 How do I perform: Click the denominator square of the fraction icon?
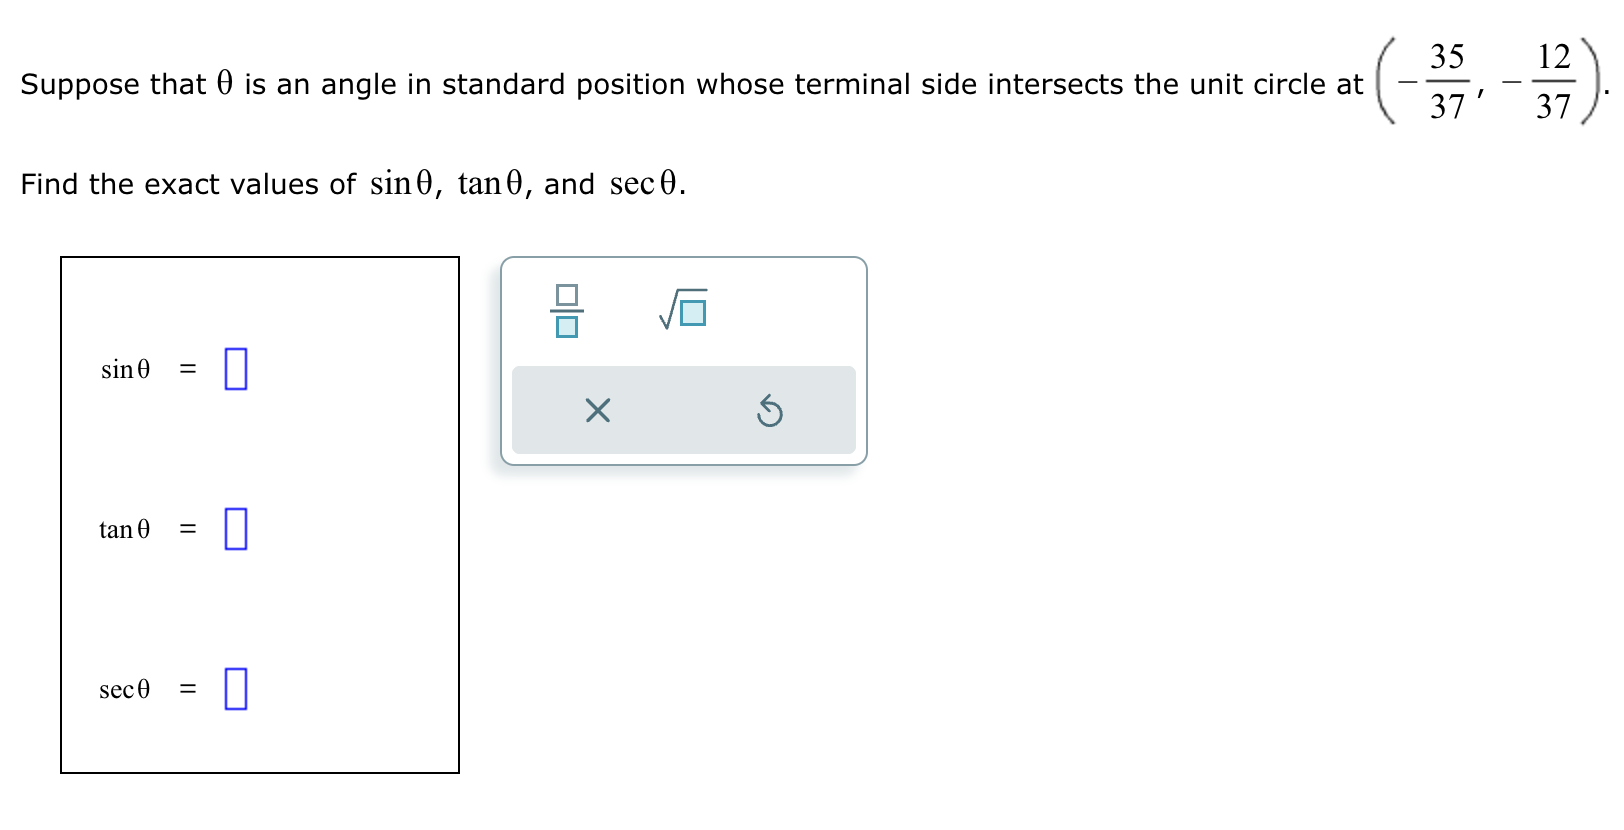(565, 327)
